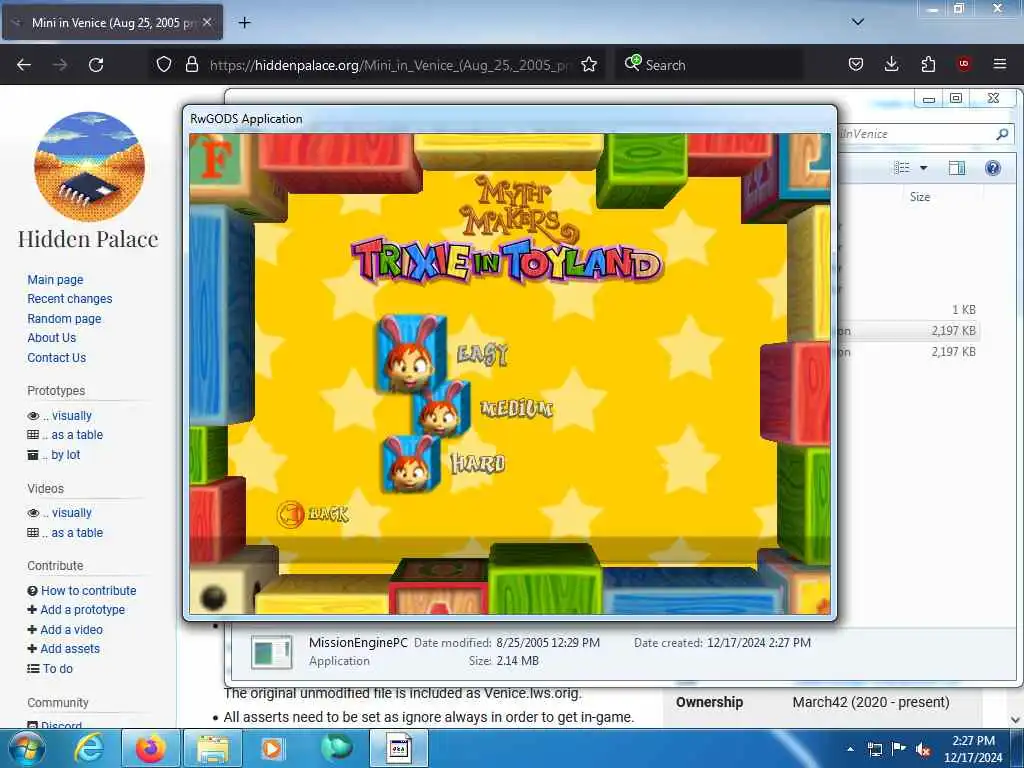Click the Hidden Palace logo image
Viewport: 1024px width, 768px height.
click(x=89, y=167)
